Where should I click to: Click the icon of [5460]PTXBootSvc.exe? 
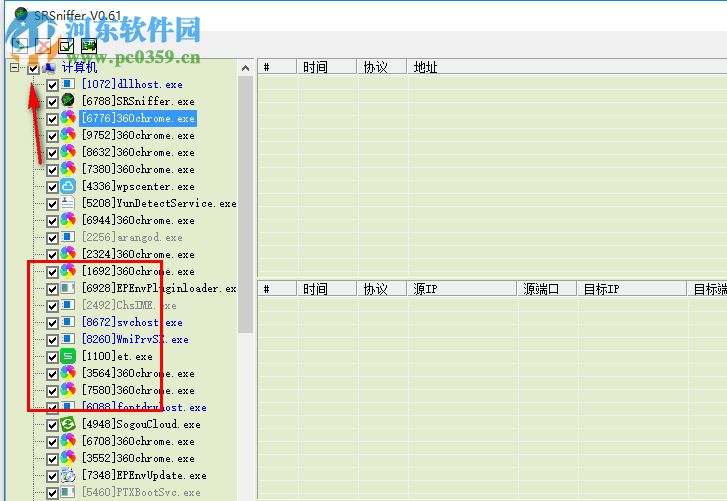[68, 492]
